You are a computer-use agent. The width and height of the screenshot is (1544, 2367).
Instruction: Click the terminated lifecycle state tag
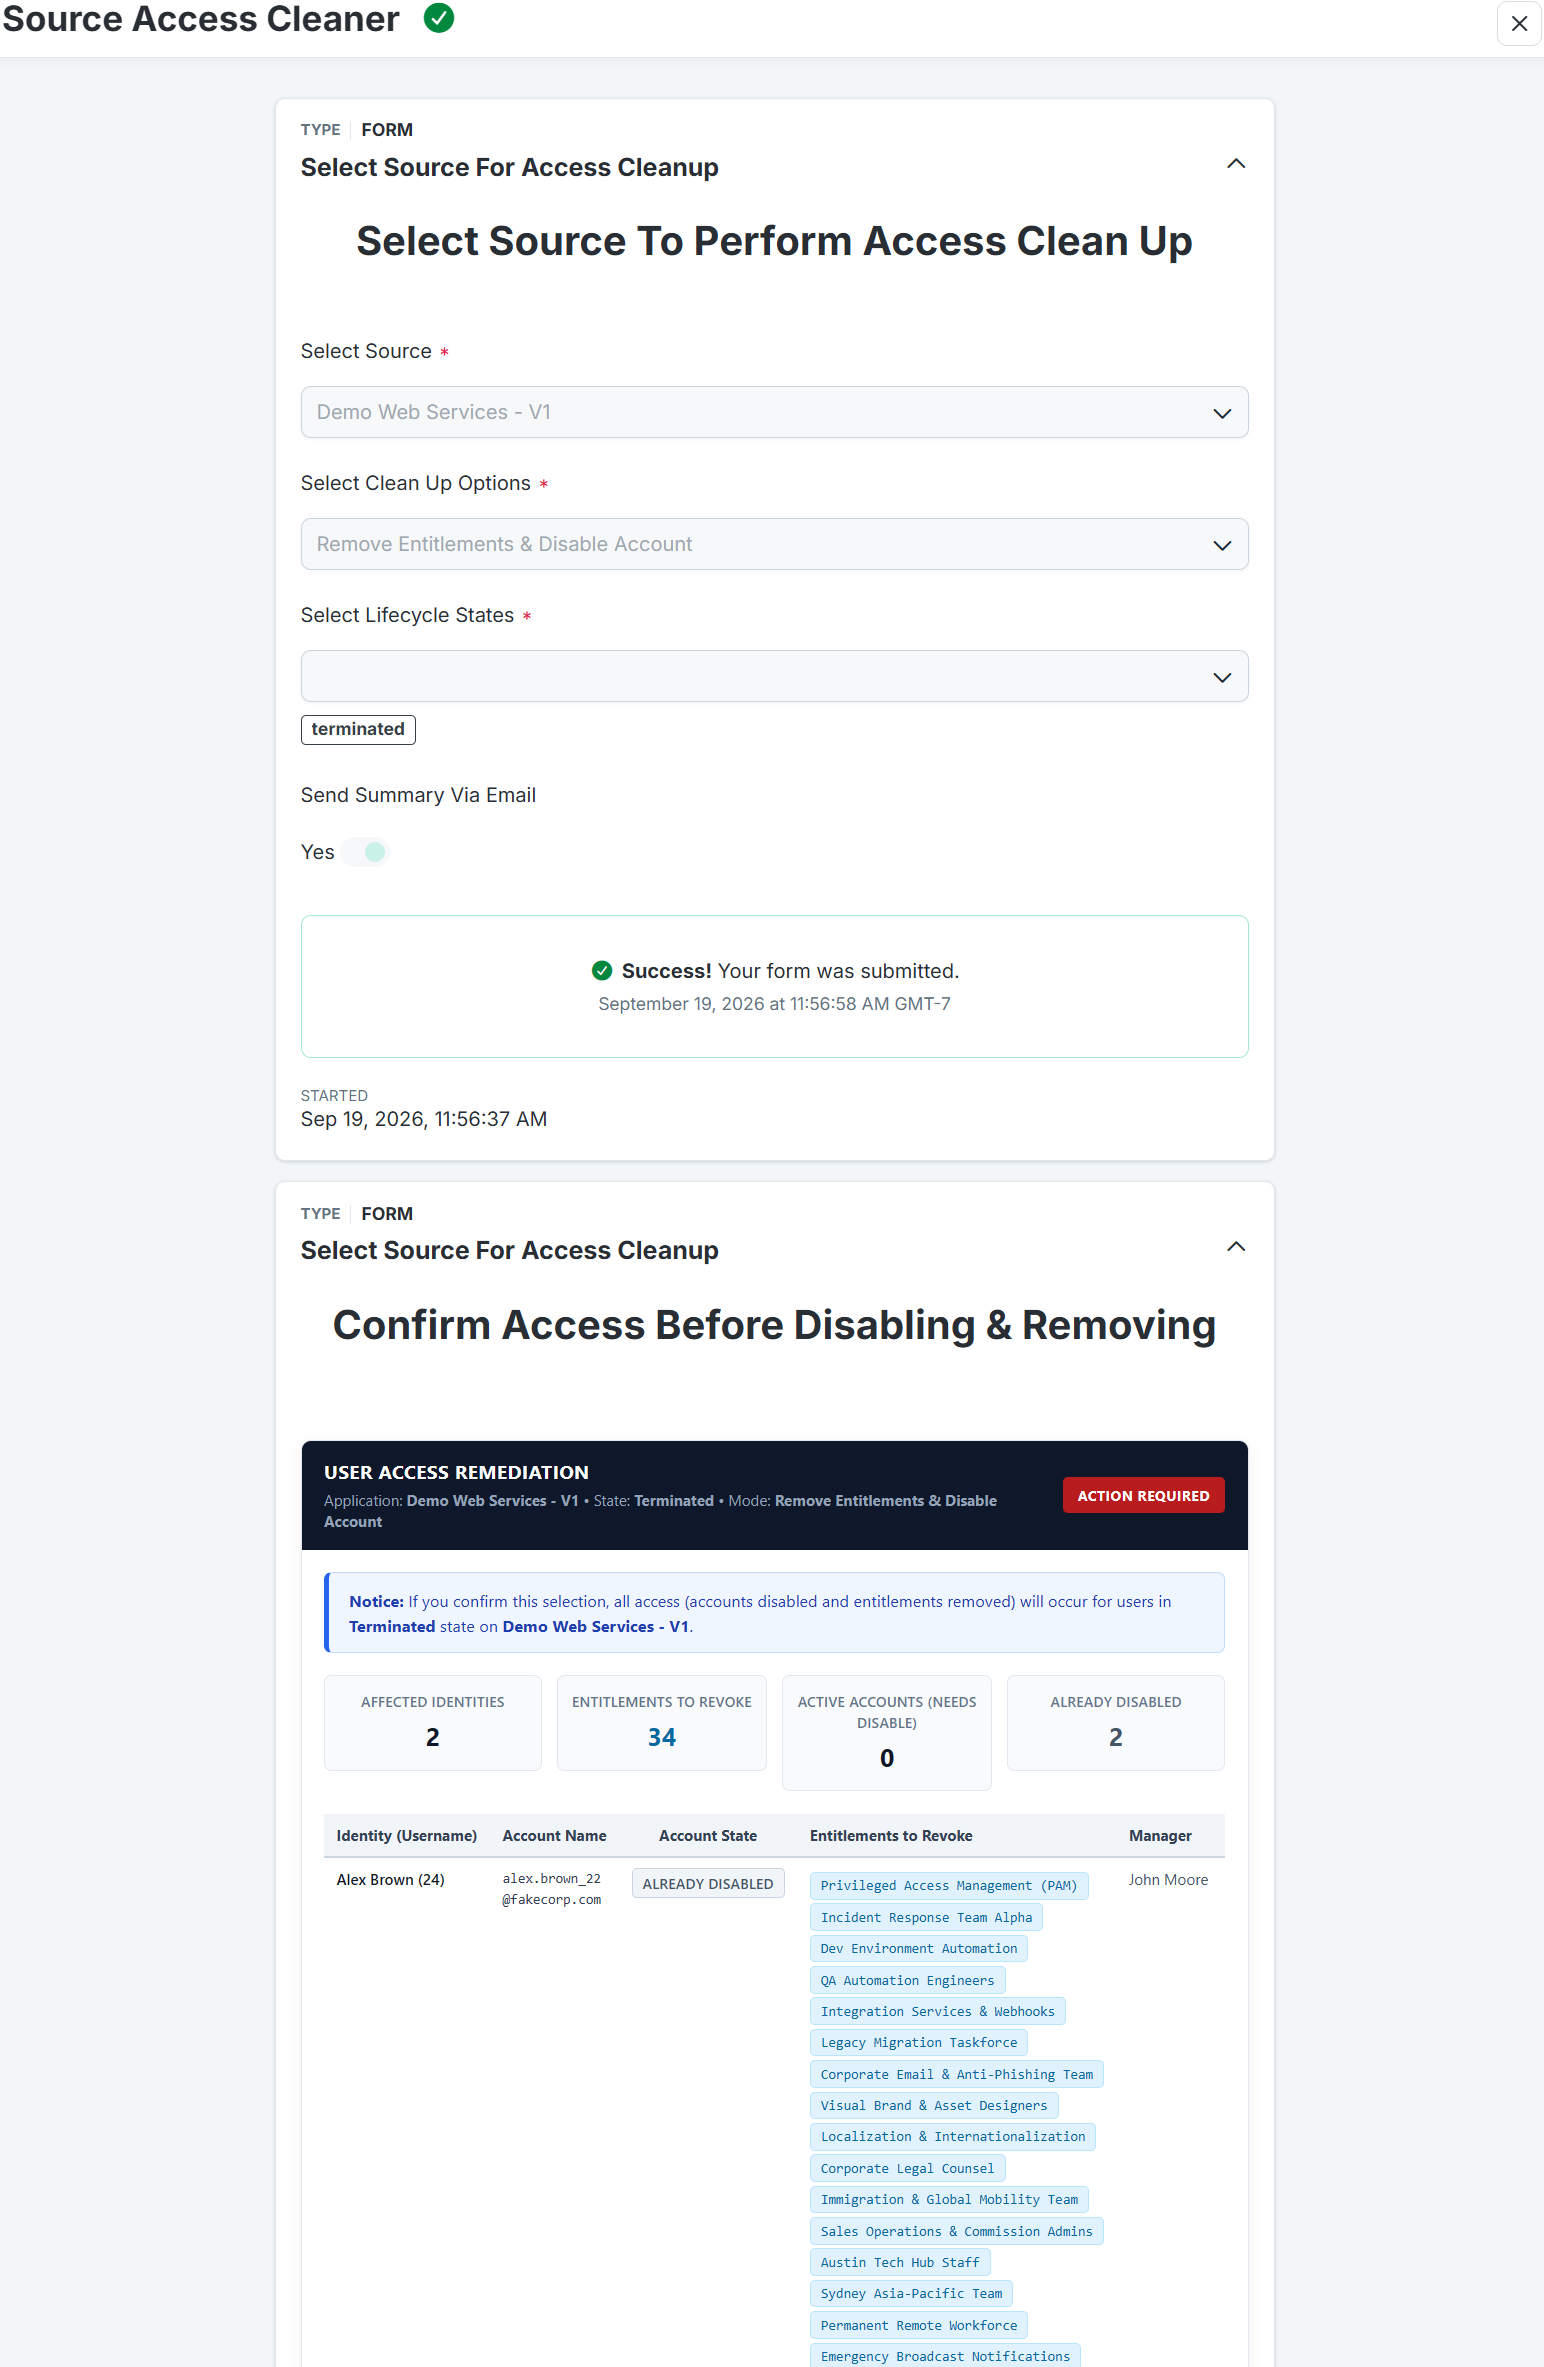point(358,729)
